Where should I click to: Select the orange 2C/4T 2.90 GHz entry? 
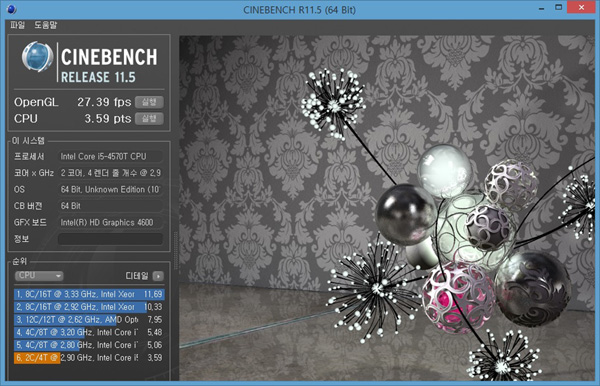[90, 358]
